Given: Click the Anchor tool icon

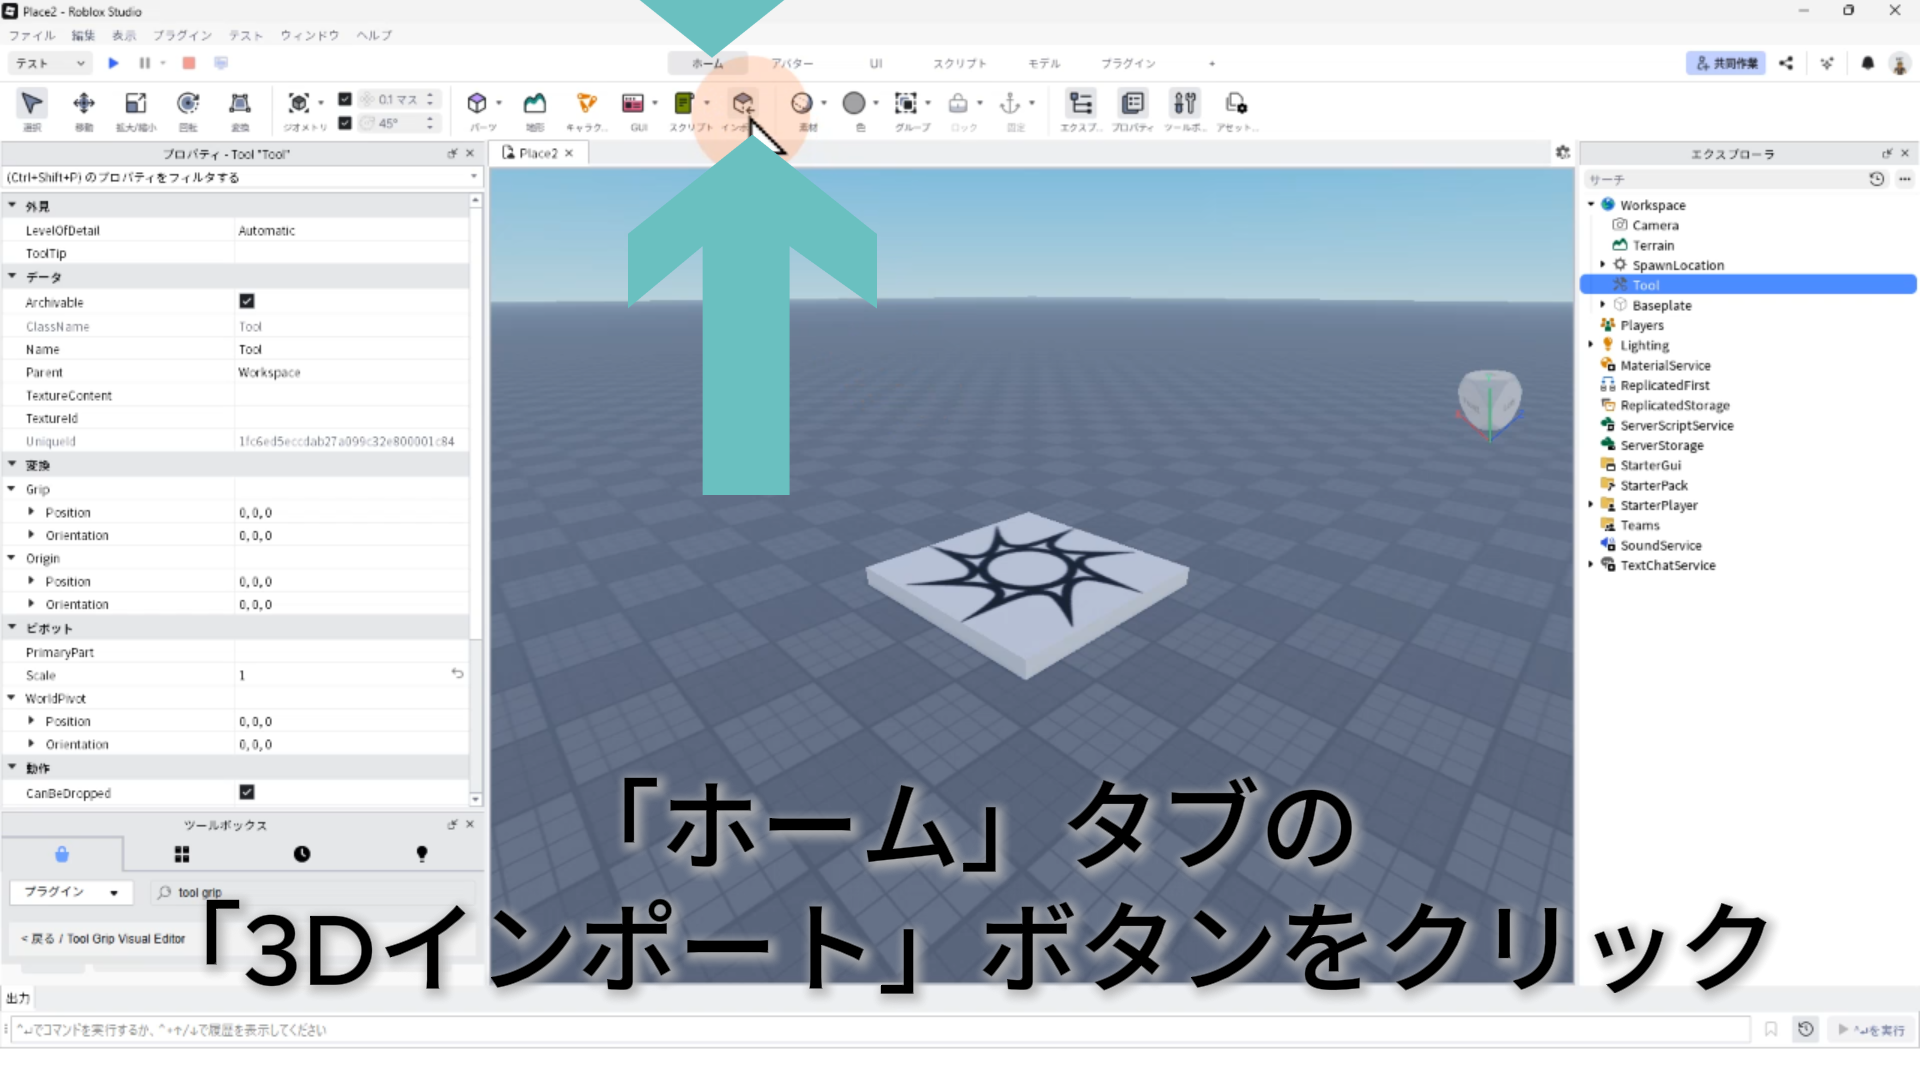Looking at the screenshot, I should coord(1010,104).
